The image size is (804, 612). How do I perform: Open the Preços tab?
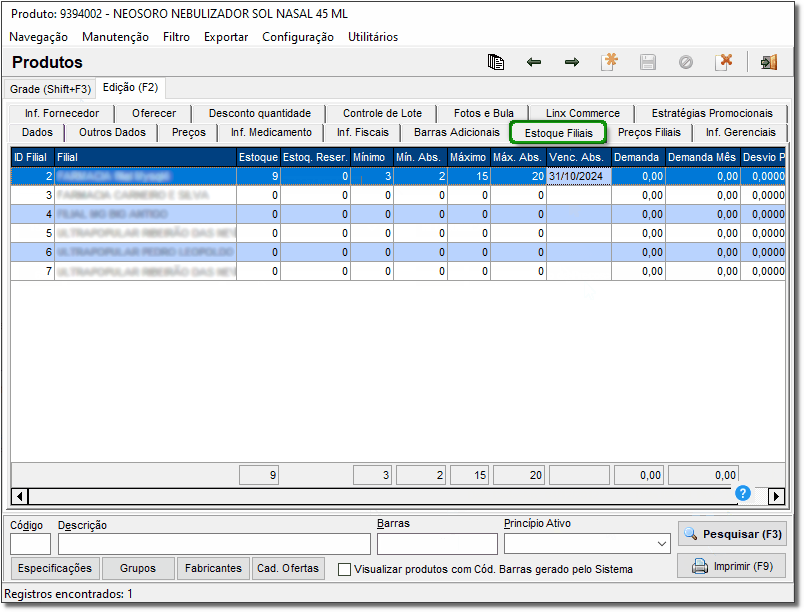click(189, 132)
